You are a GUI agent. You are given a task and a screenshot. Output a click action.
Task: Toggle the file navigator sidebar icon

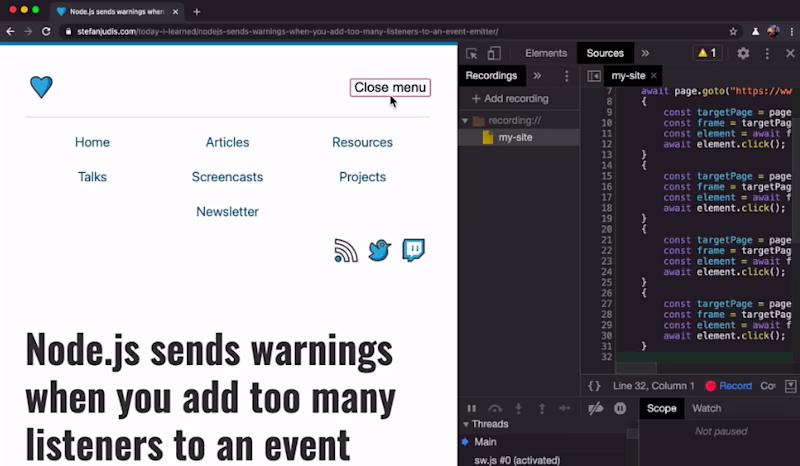click(594, 76)
